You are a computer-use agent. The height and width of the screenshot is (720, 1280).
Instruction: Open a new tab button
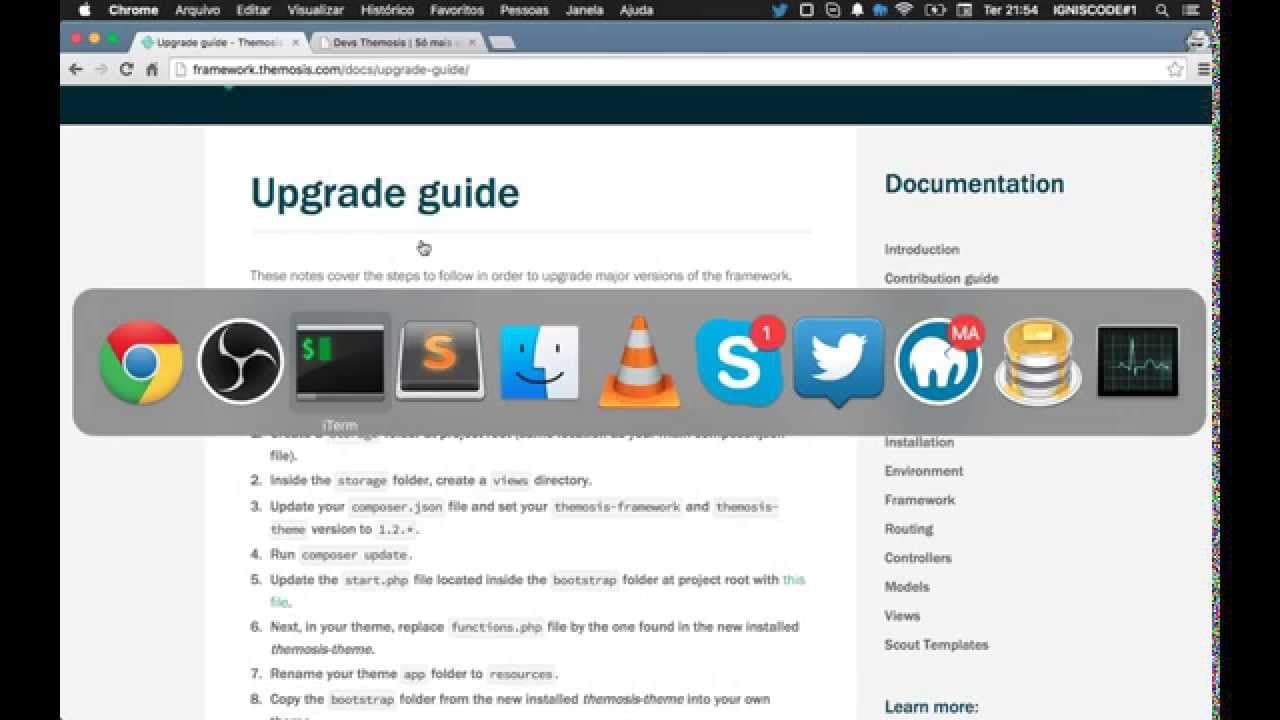502,43
